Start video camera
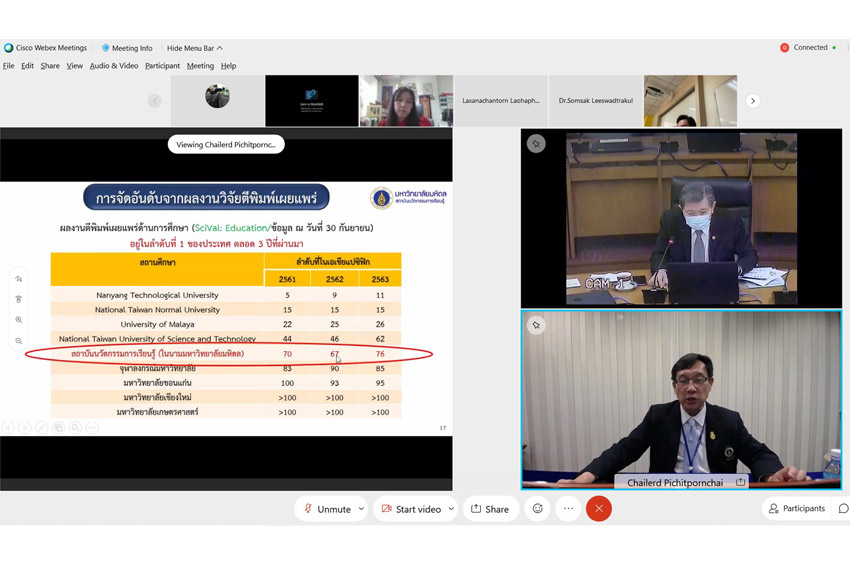The width and height of the screenshot is (850, 567). [x=410, y=508]
